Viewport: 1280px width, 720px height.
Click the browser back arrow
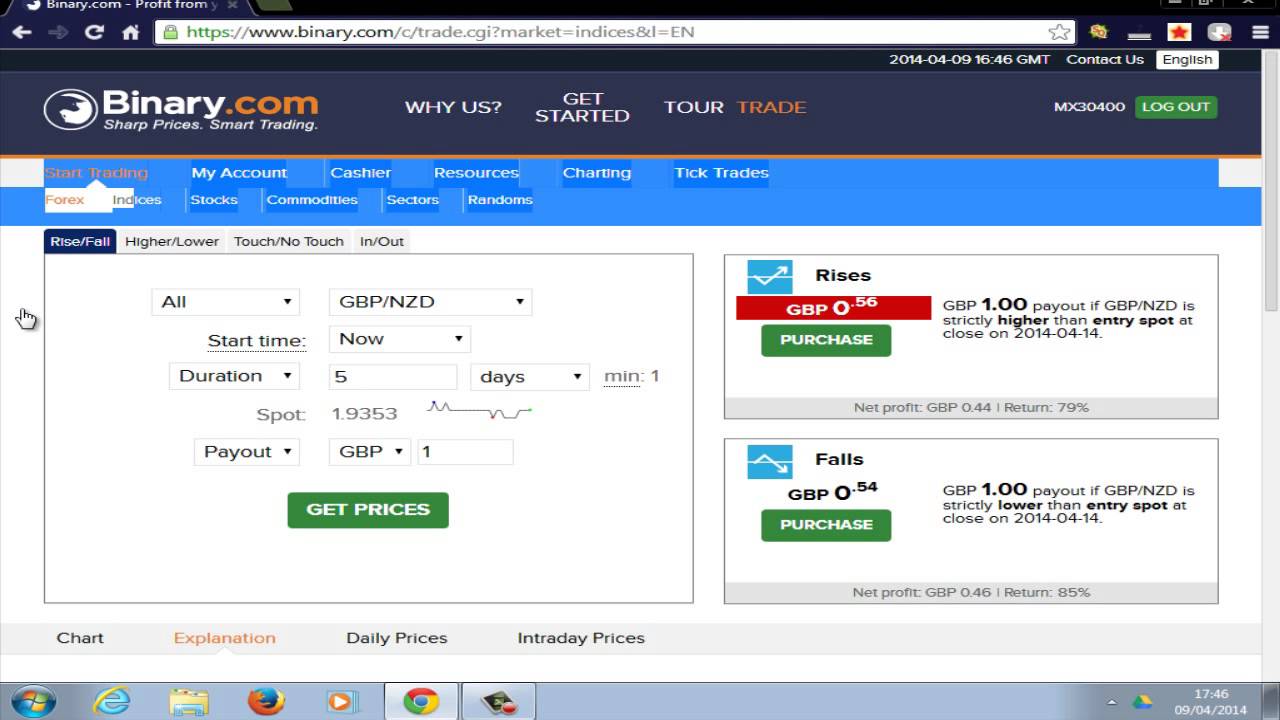(x=22, y=32)
